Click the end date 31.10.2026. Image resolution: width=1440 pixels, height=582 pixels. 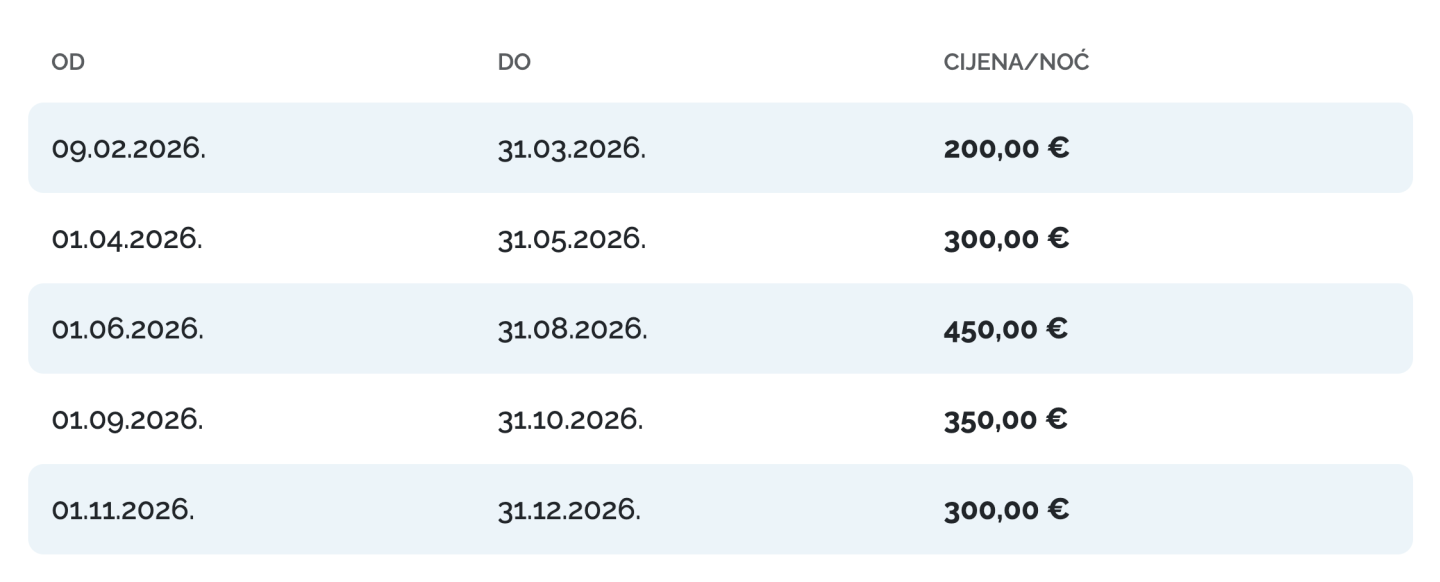pyautogui.click(x=570, y=420)
